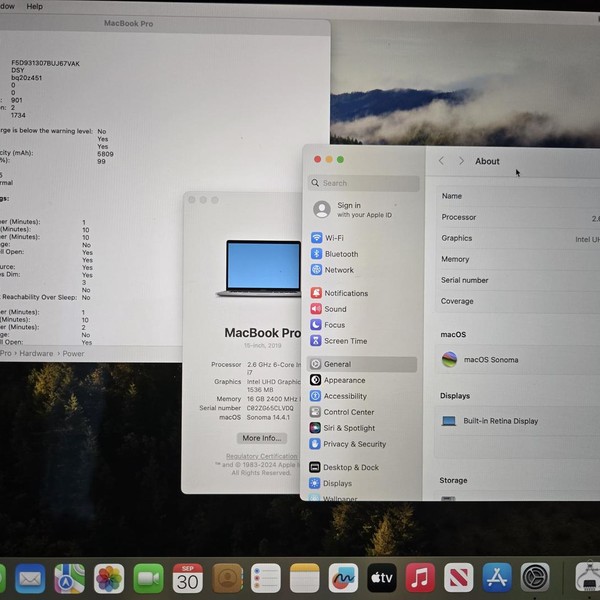Viewport: 600px width, 600px height.
Task: Open Music from the Dock
Action: (x=420, y=577)
